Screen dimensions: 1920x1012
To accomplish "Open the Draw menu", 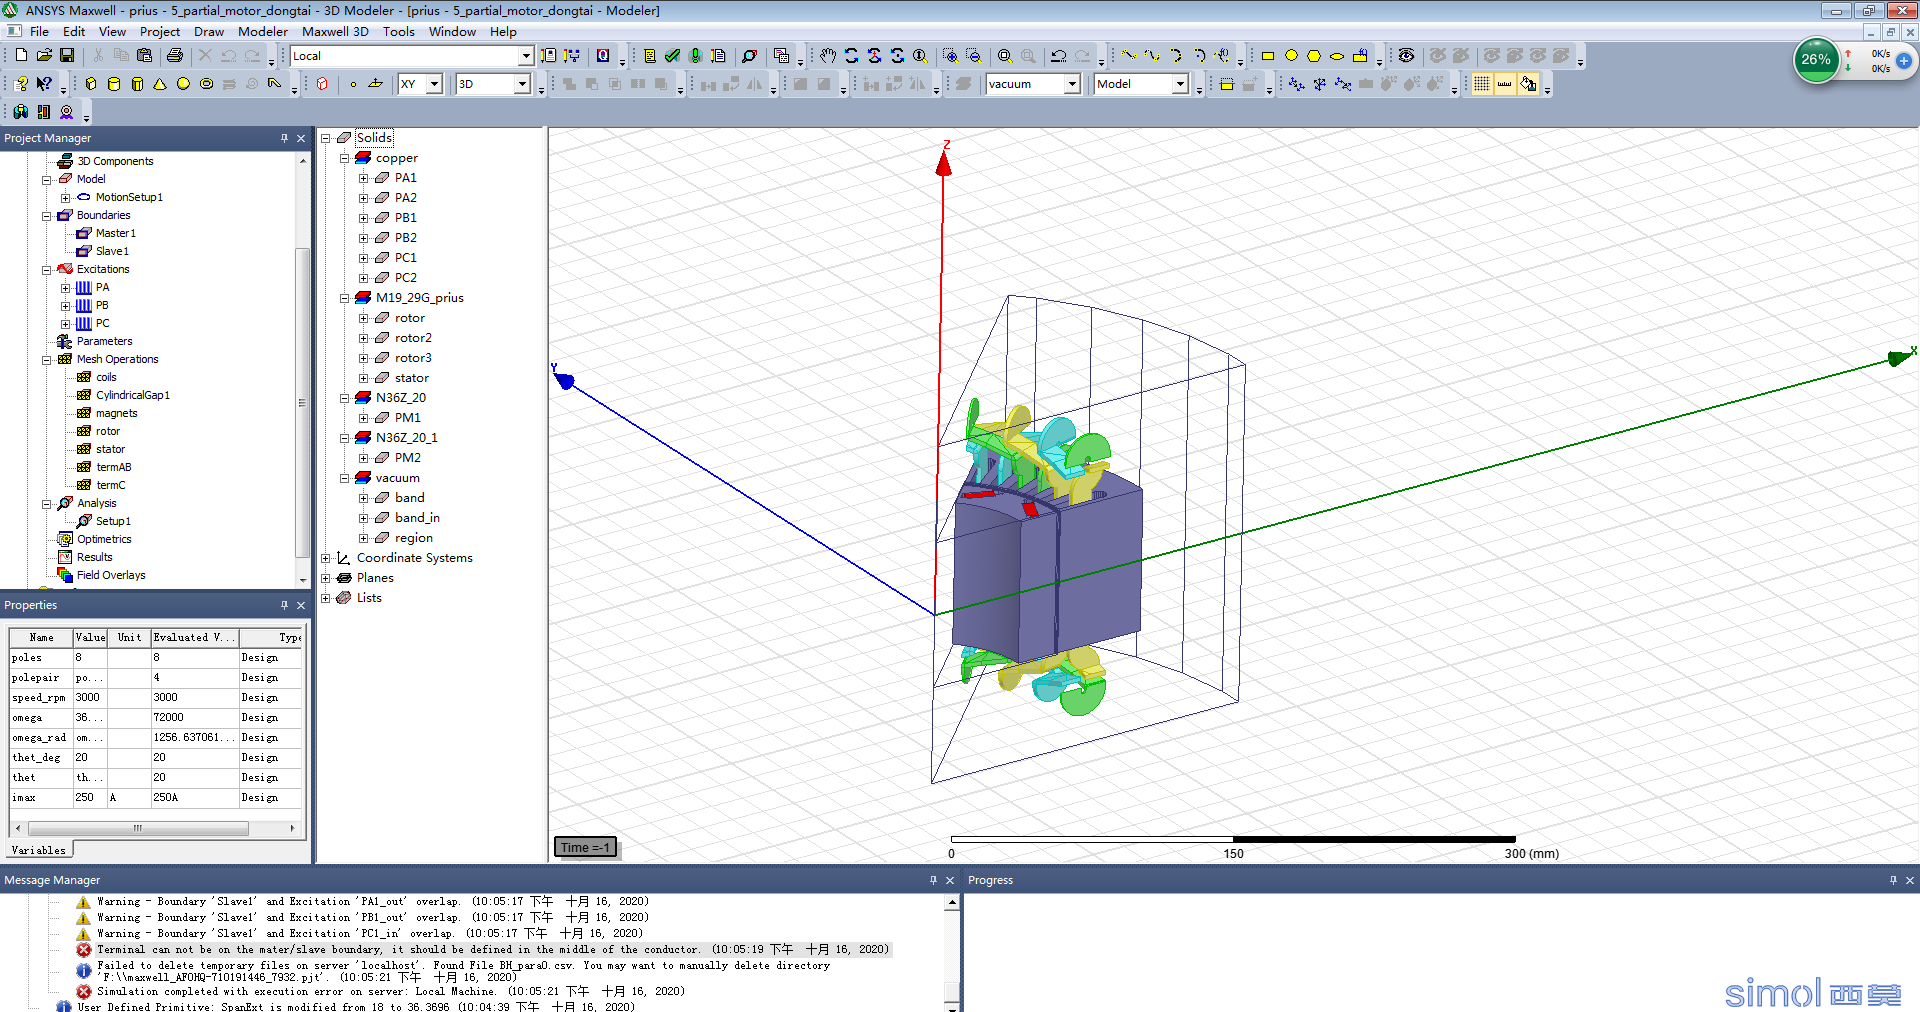I will [209, 31].
